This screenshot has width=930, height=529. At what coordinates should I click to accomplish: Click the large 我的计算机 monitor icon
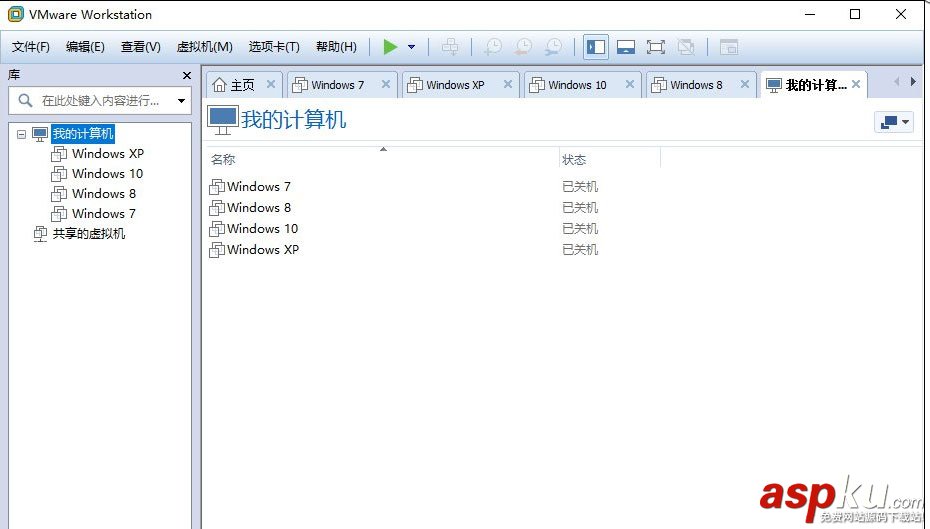pos(223,120)
